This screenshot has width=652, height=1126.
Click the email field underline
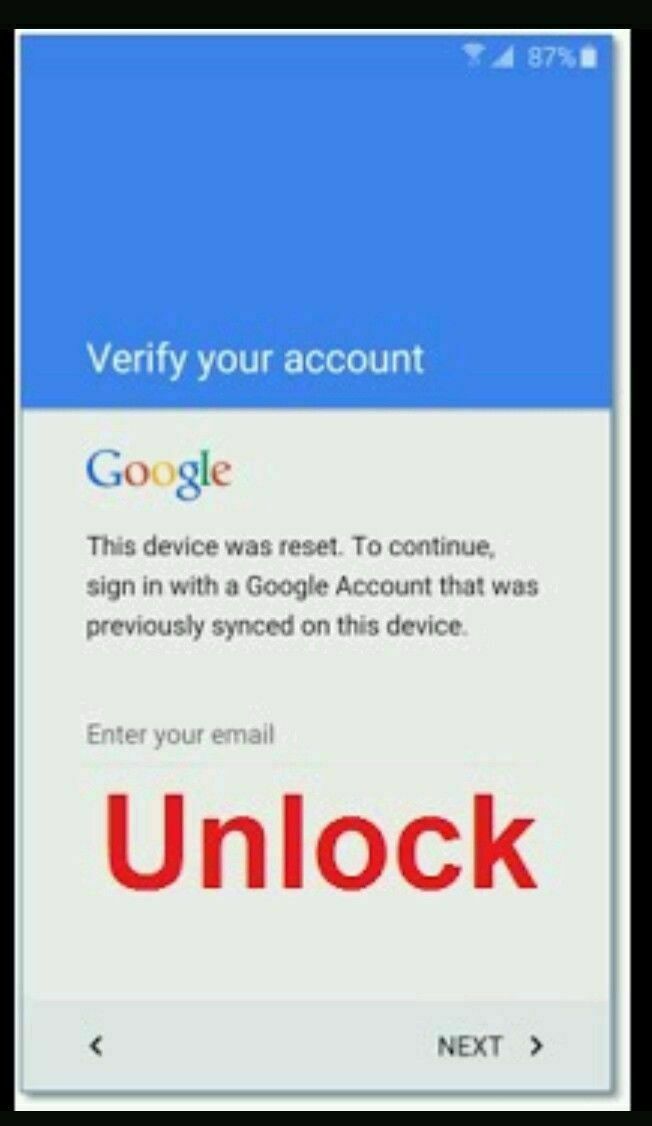pos(311,764)
